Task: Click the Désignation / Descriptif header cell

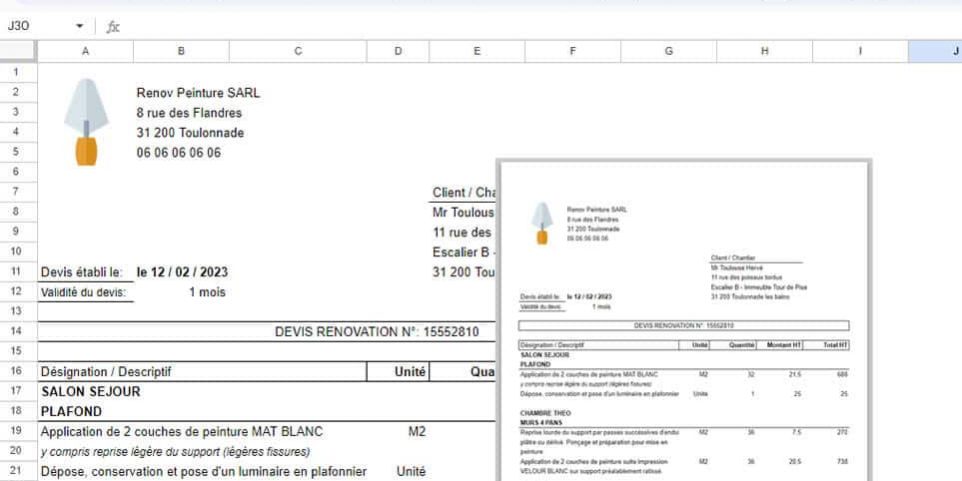Action: (x=105, y=371)
